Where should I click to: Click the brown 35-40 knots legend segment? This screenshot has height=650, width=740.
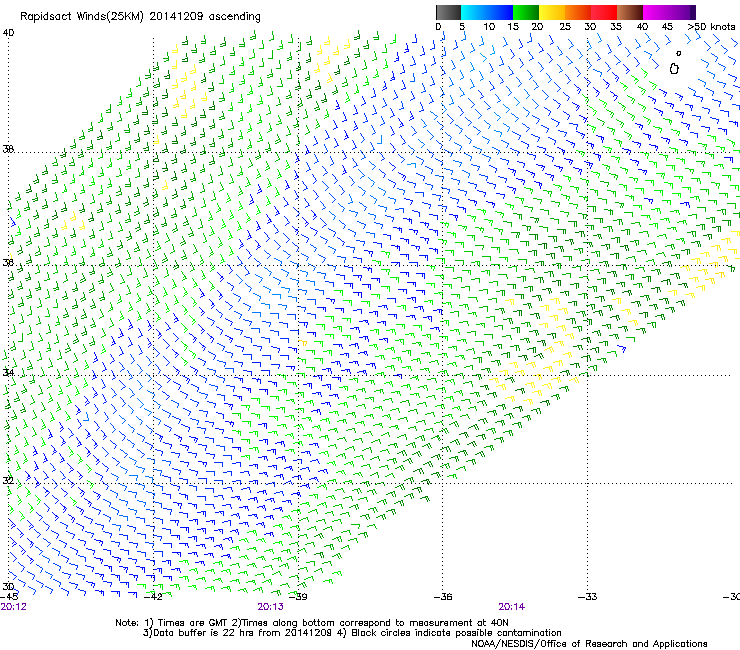(630, 12)
